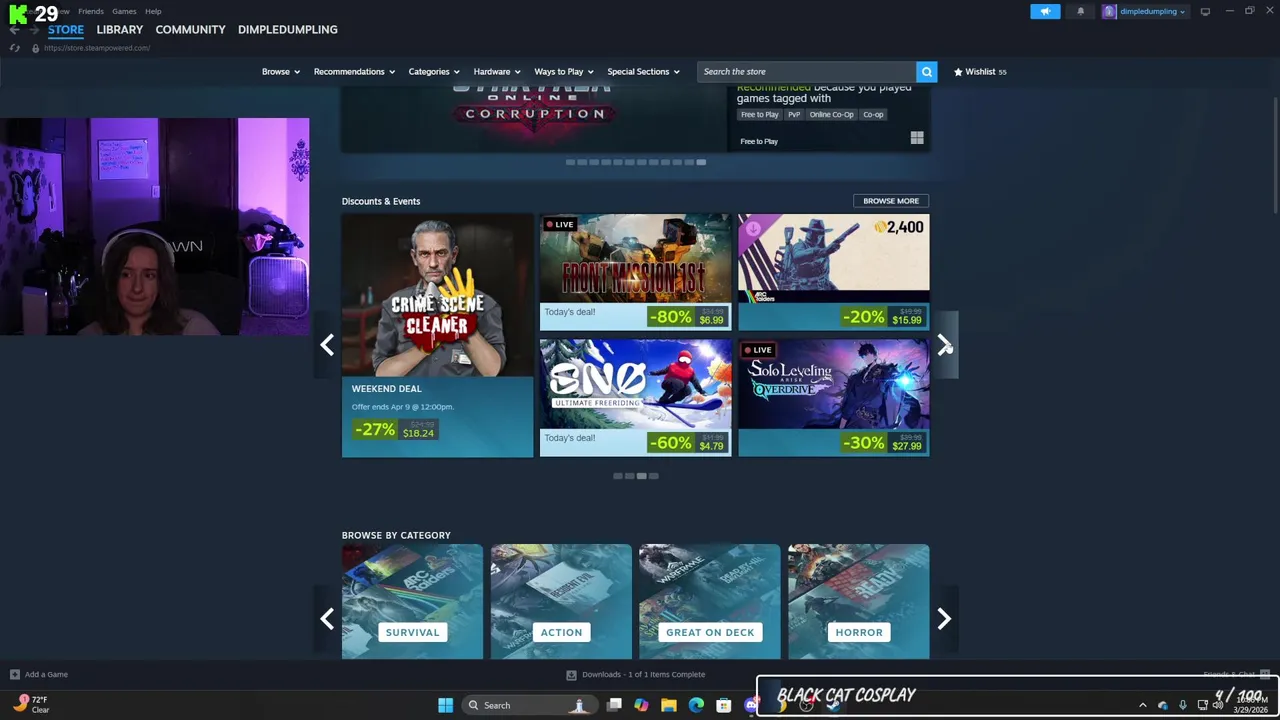Click the store URL address bar
Viewport: 1280px width, 720px height.
point(97,48)
